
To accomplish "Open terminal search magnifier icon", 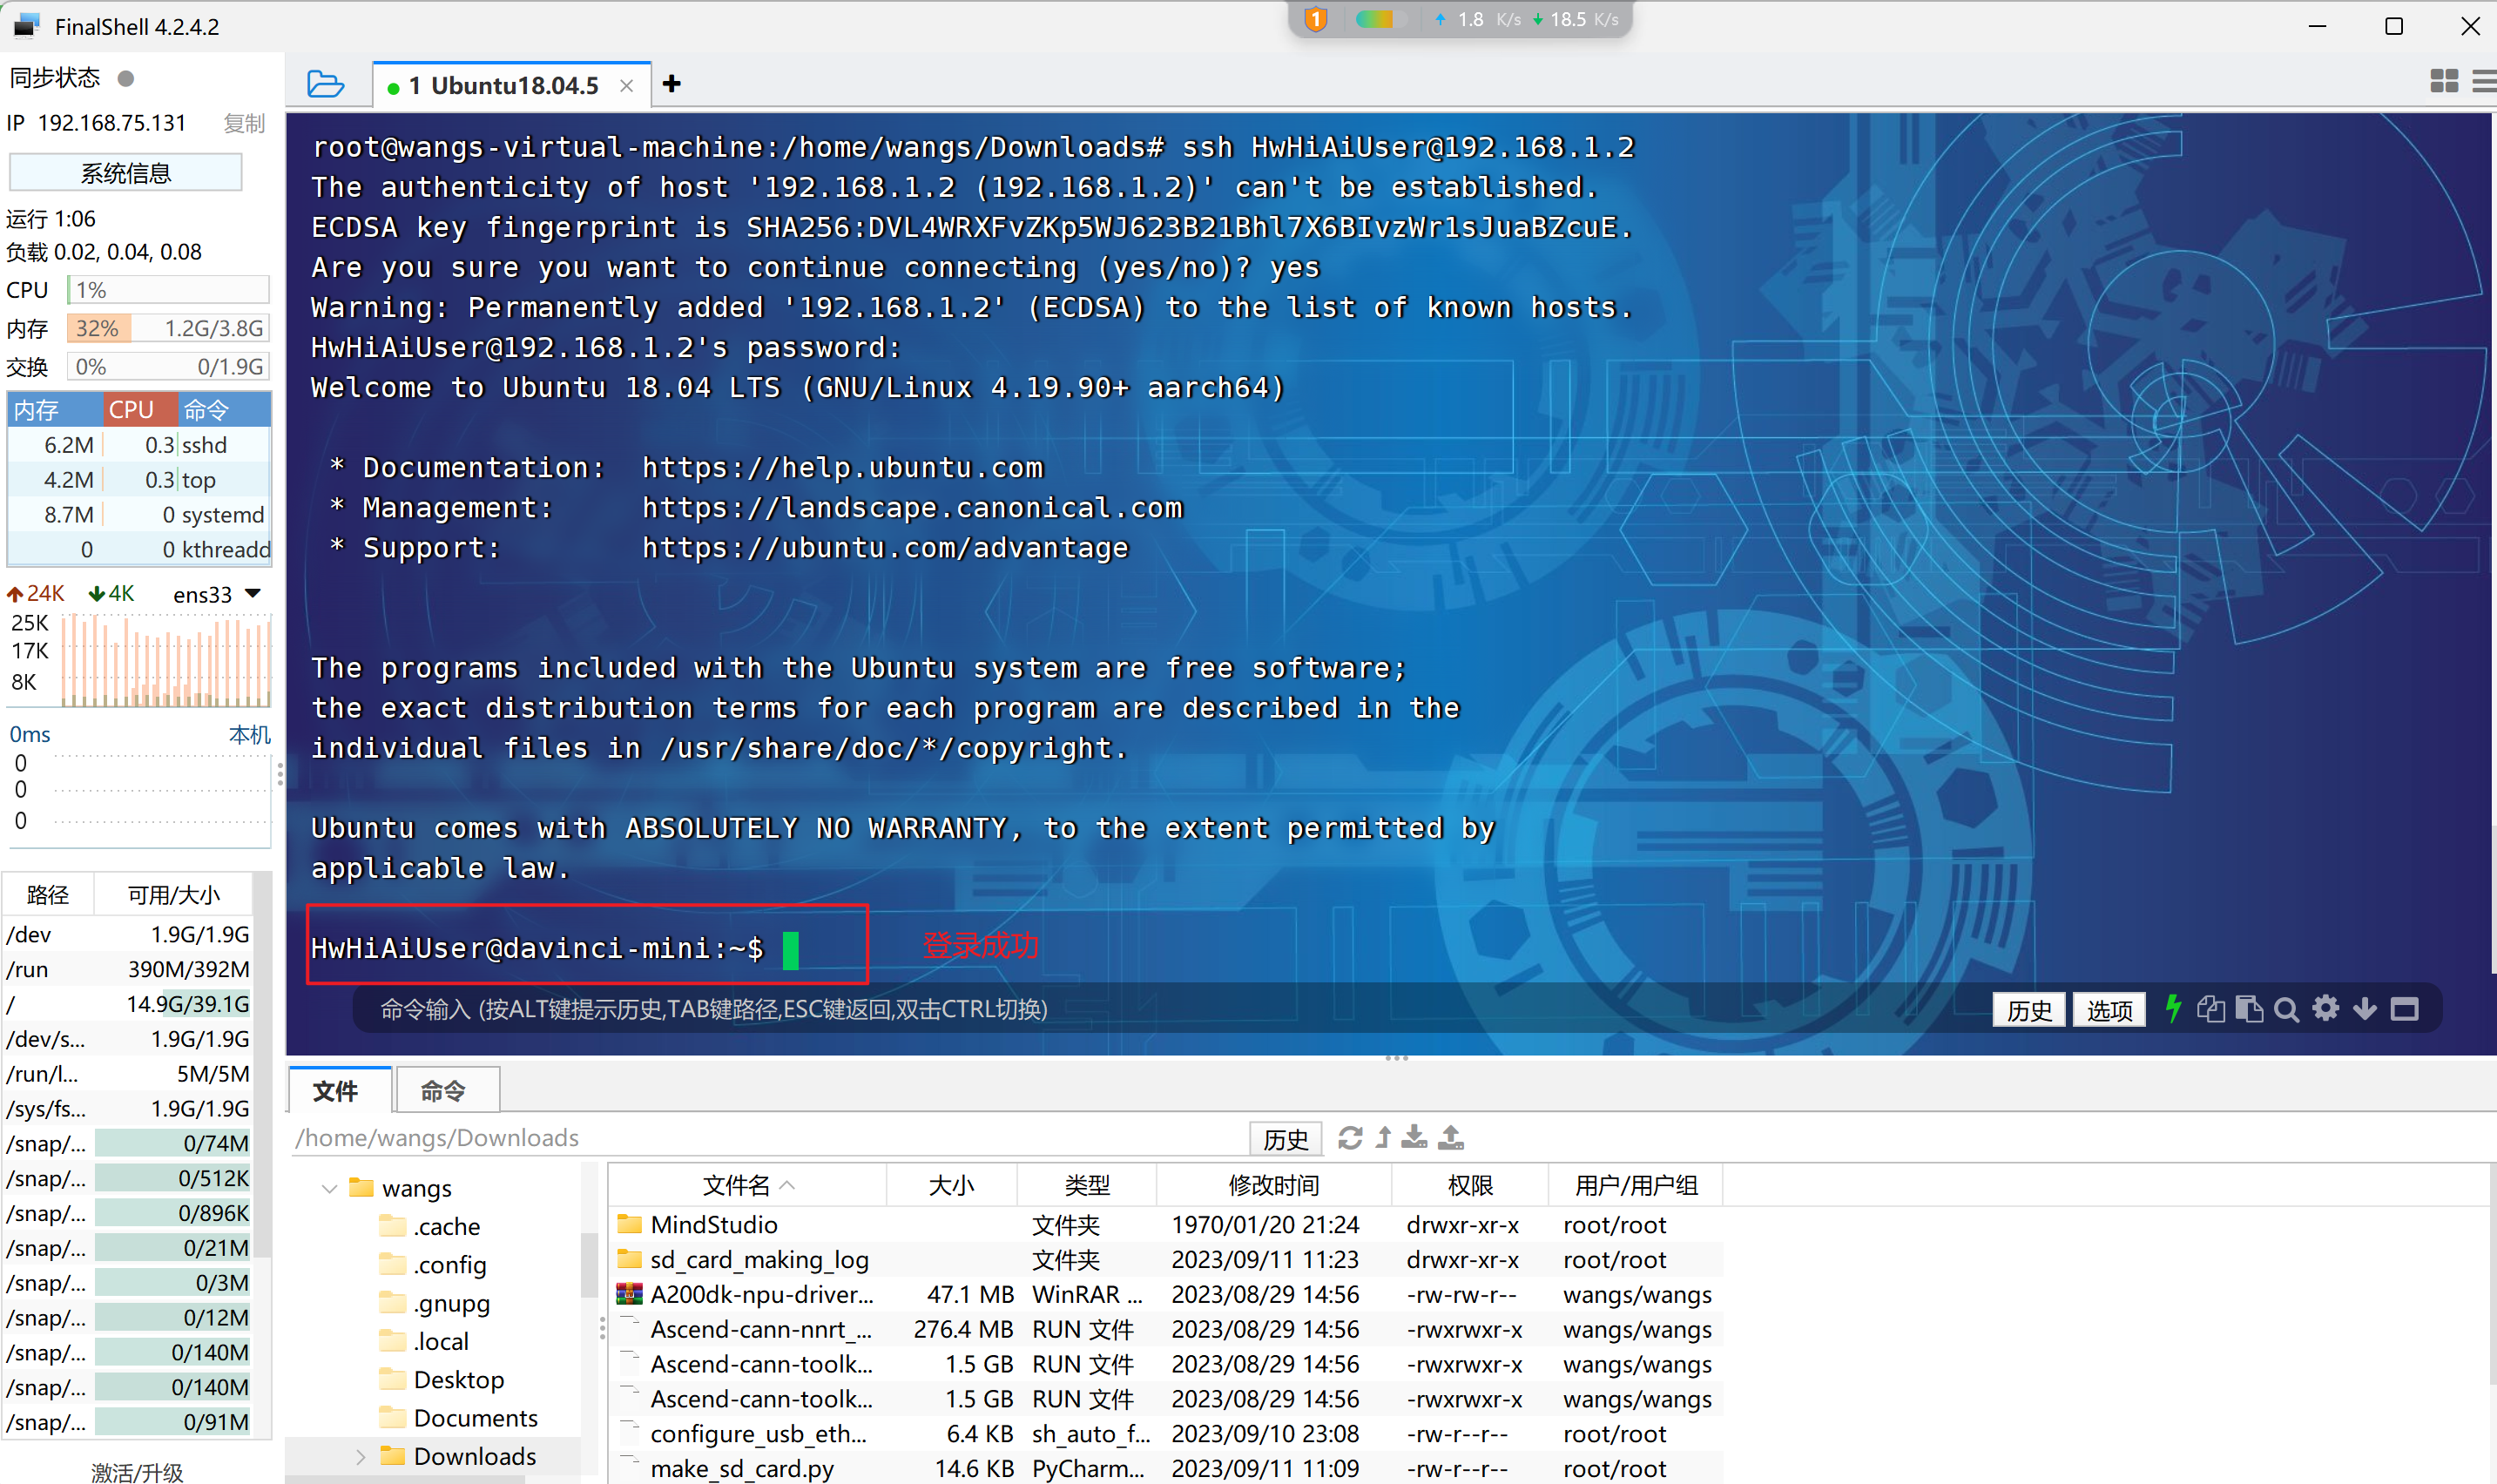I will pos(2286,1009).
